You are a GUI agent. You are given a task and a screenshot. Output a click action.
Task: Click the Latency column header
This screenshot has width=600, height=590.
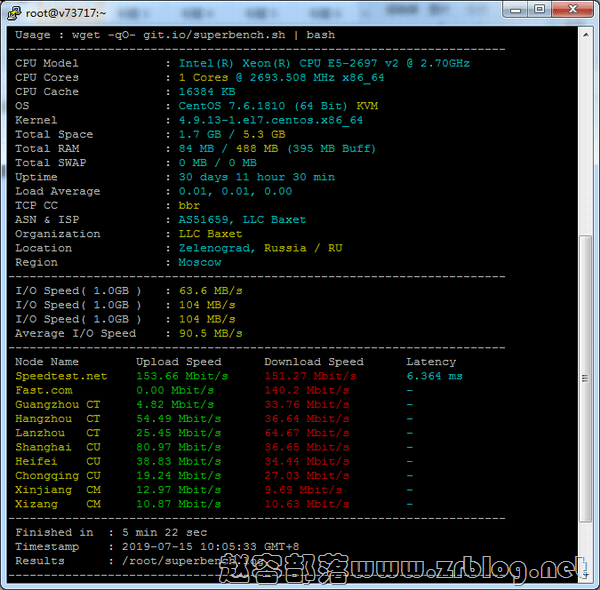click(431, 362)
